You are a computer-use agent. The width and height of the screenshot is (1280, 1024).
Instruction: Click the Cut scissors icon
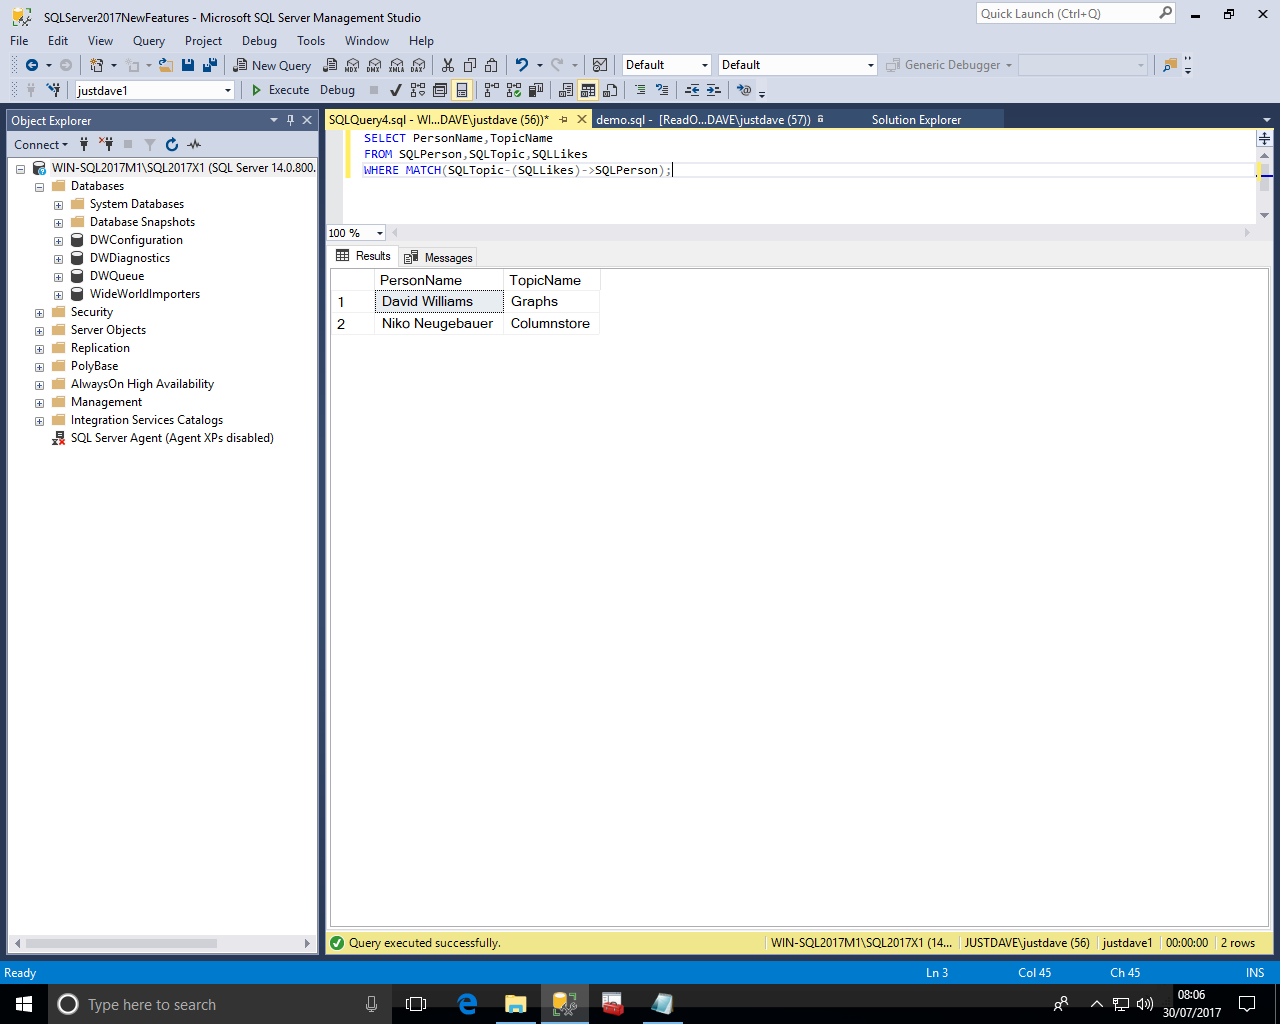(x=447, y=65)
